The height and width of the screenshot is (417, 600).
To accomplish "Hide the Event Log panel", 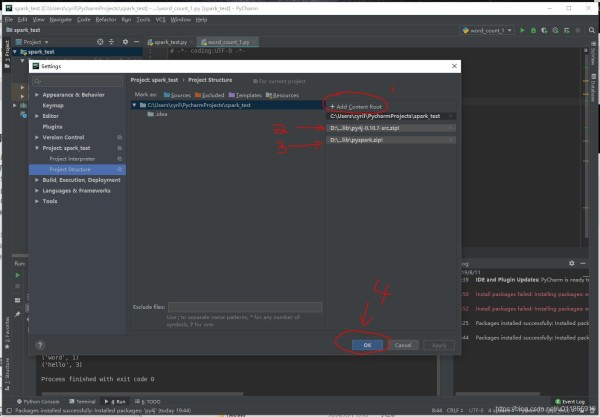I will 583,263.
